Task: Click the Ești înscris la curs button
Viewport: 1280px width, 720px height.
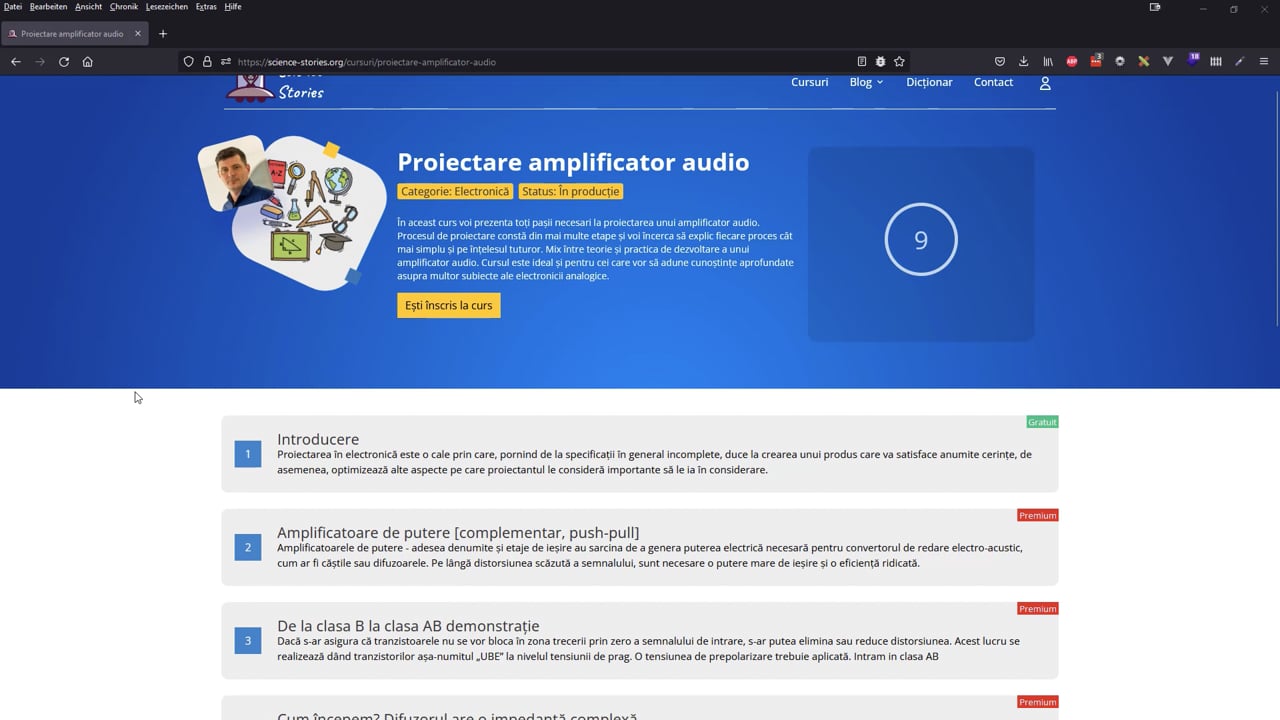Action: 448,305
